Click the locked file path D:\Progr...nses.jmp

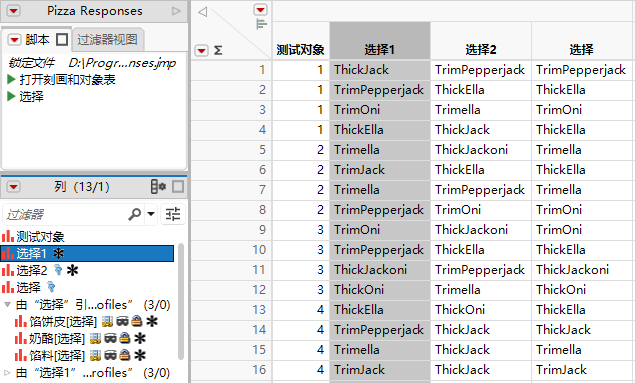(122, 63)
